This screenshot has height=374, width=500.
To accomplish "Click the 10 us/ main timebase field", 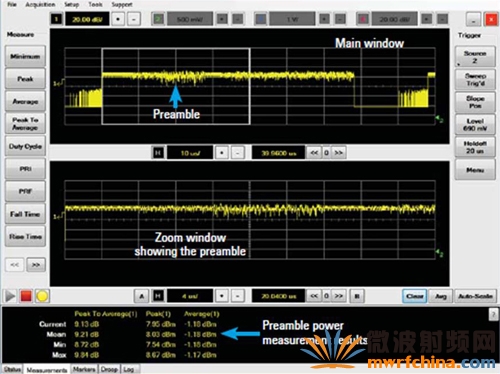I will coord(190,153).
